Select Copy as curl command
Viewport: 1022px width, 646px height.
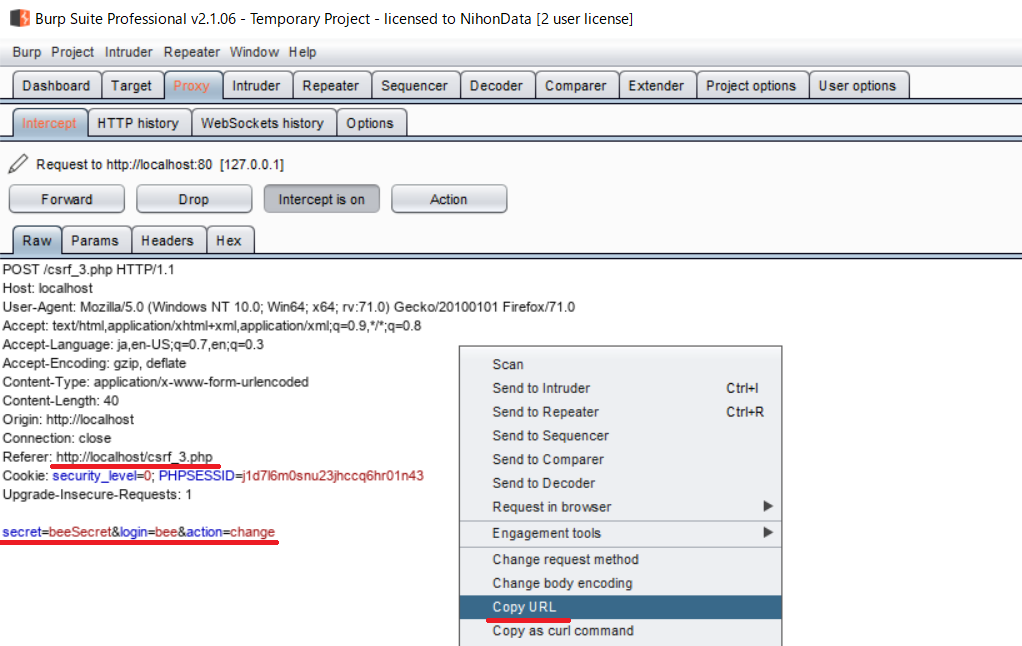point(620,631)
